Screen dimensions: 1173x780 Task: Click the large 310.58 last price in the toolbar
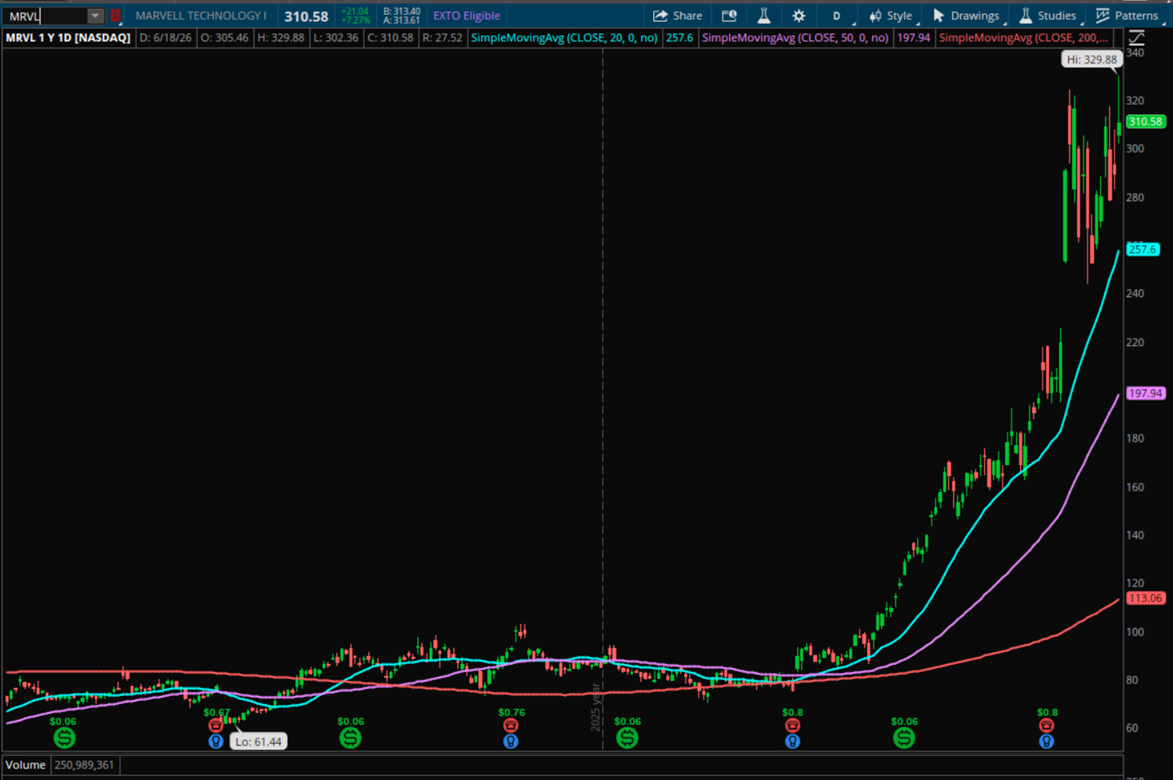coord(306,16)
